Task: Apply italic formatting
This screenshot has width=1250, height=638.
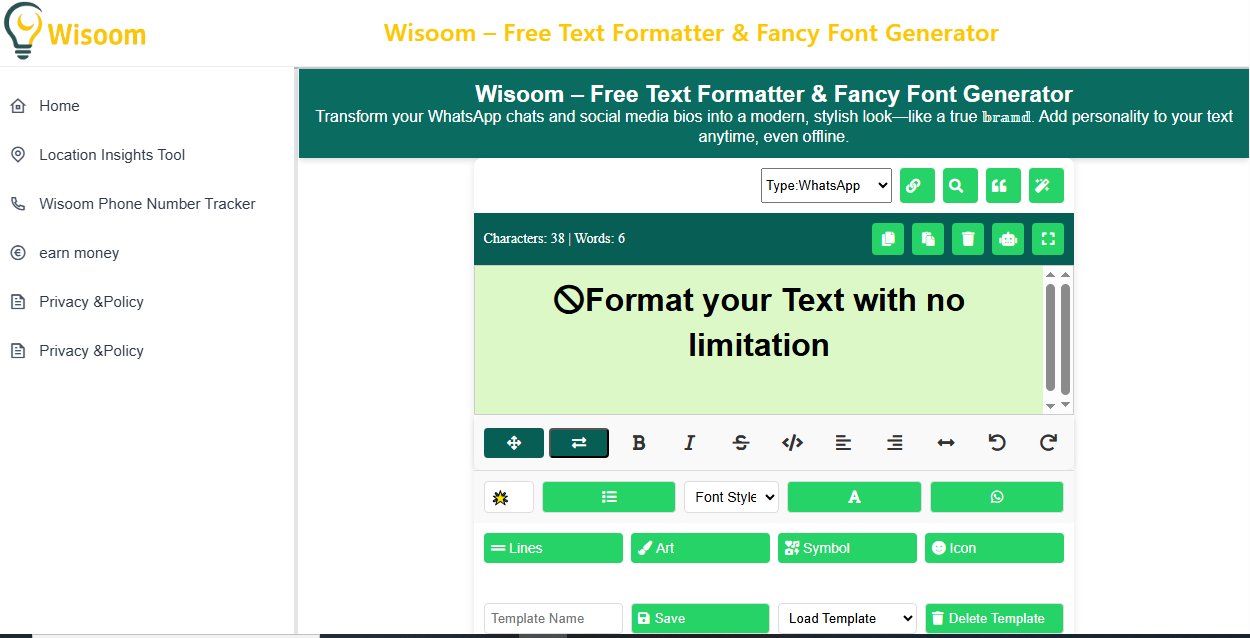Action: coord(690,443)
